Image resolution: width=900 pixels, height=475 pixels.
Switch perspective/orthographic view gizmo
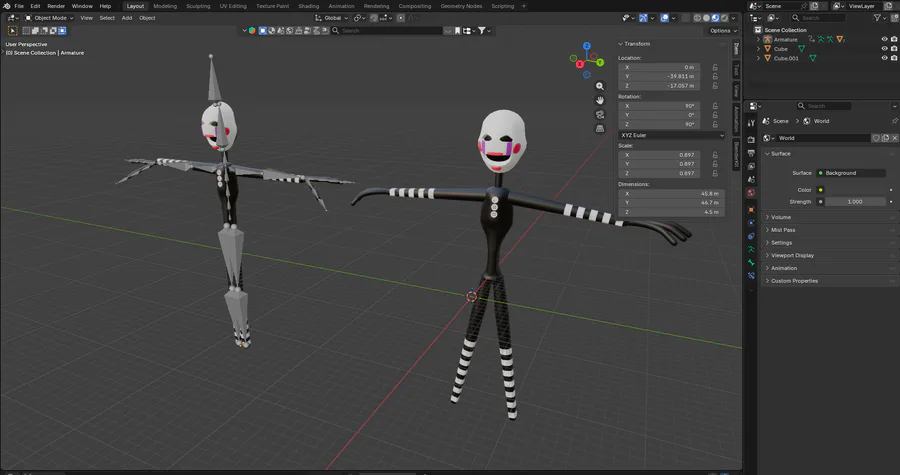[600, 129]
